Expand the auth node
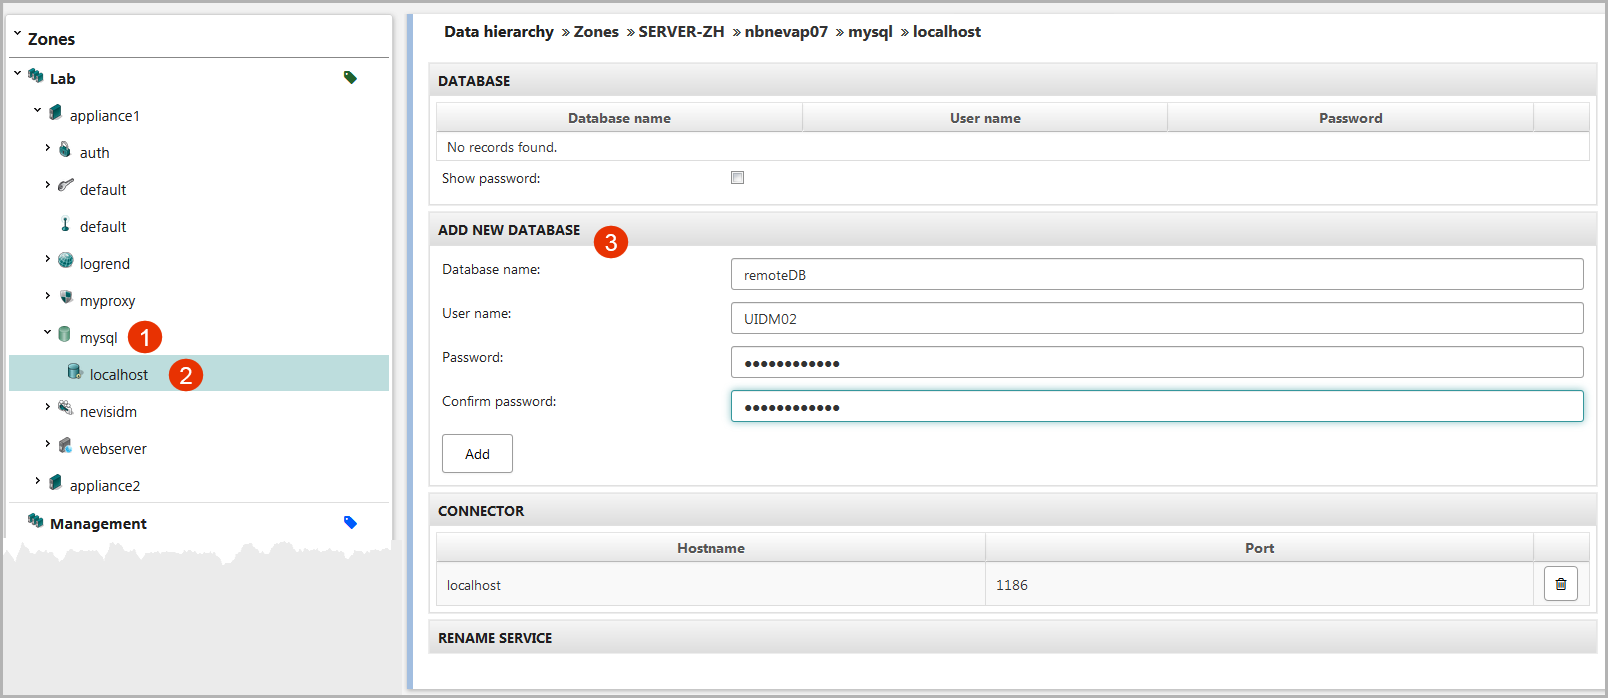This screenshot has width=1608, height=698. (47, 147)
